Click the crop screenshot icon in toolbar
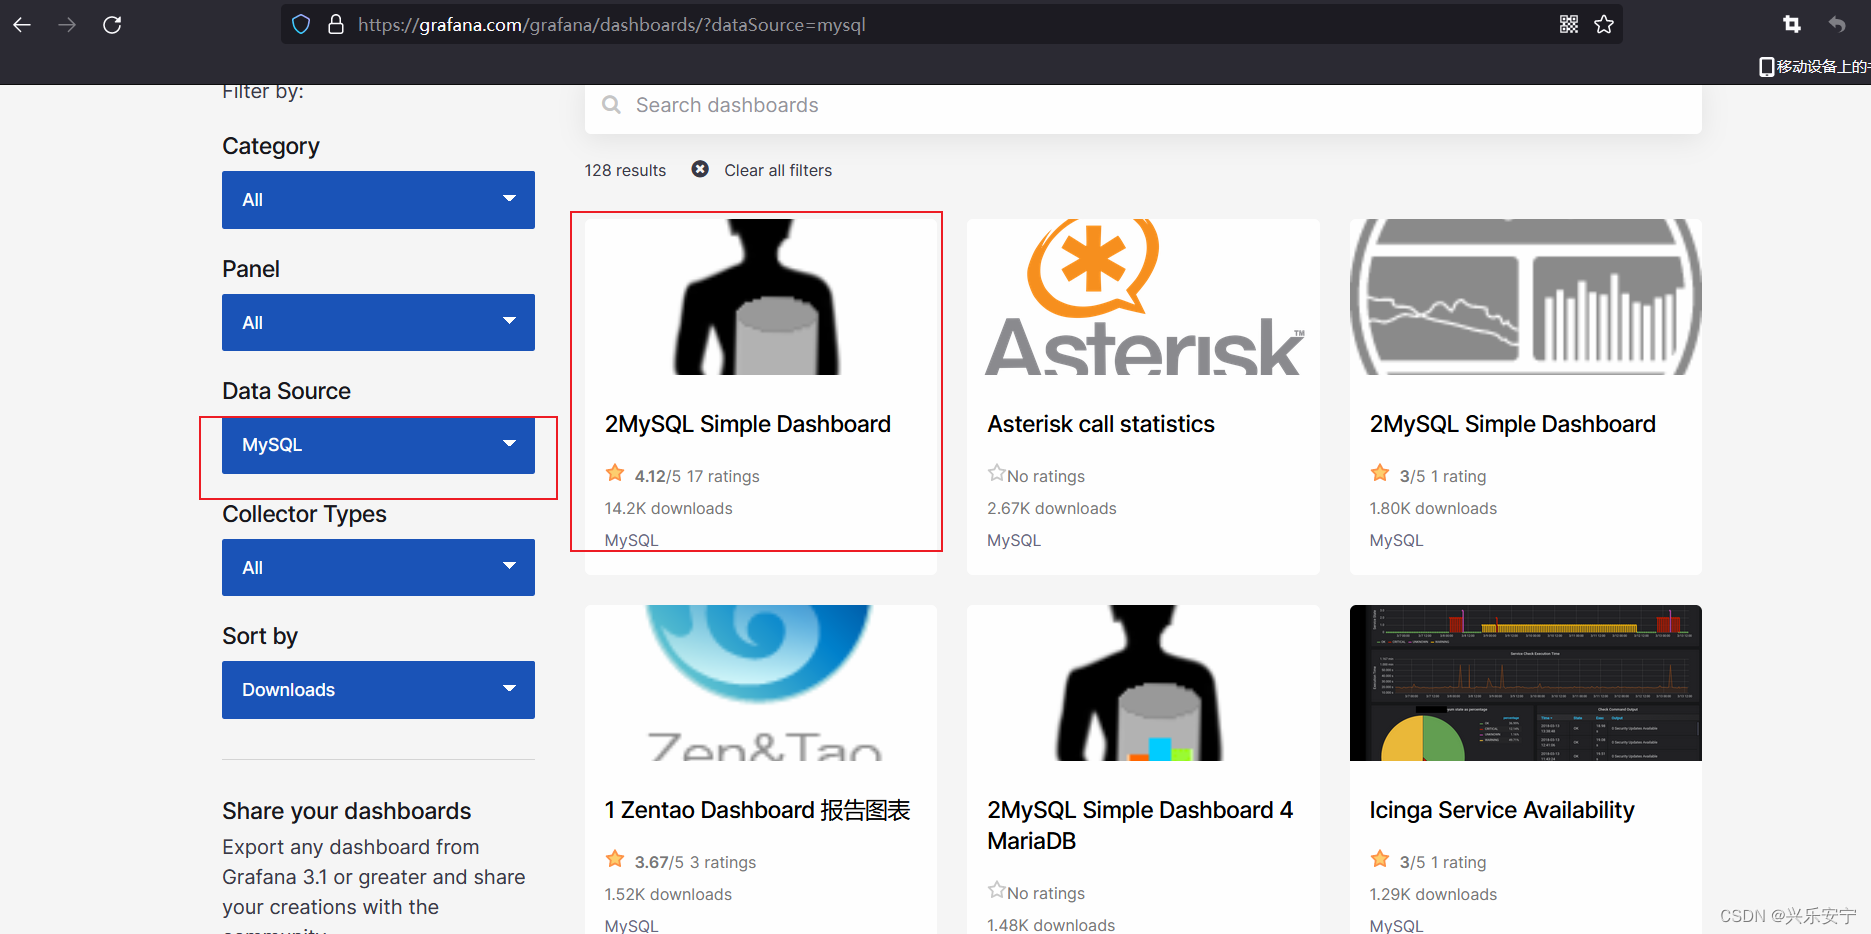 1792,24
